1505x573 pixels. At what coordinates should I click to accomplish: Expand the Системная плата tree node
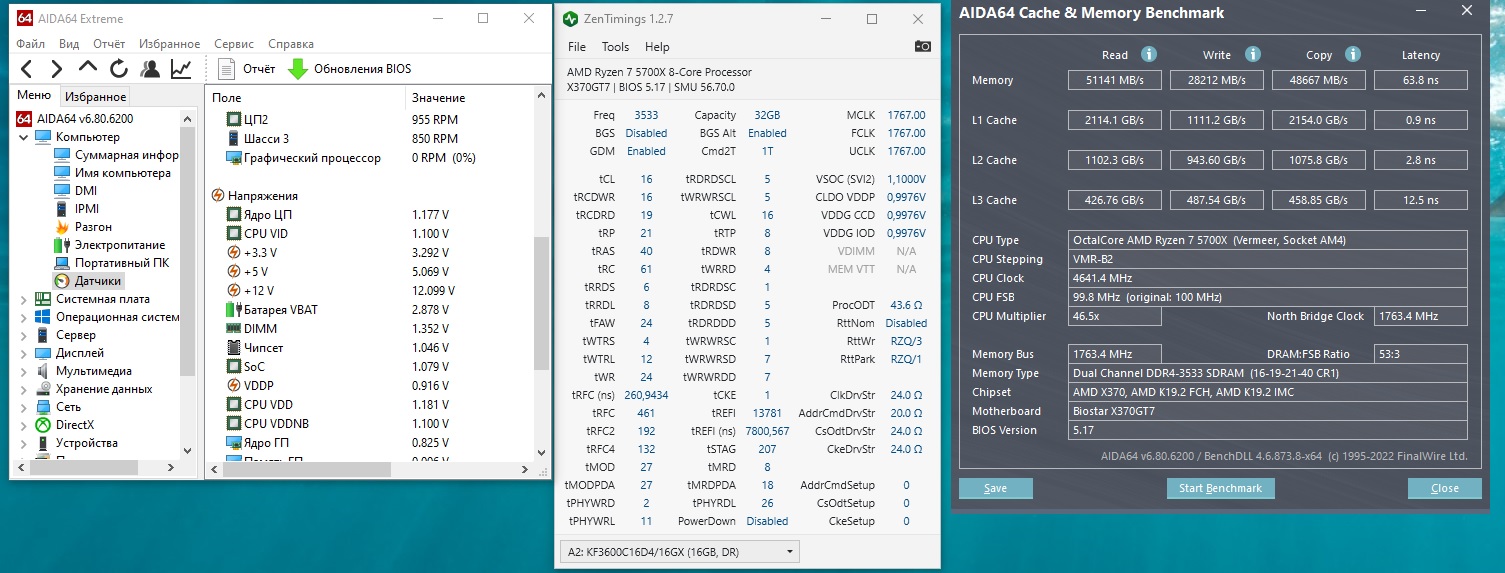tap(24, 299)
